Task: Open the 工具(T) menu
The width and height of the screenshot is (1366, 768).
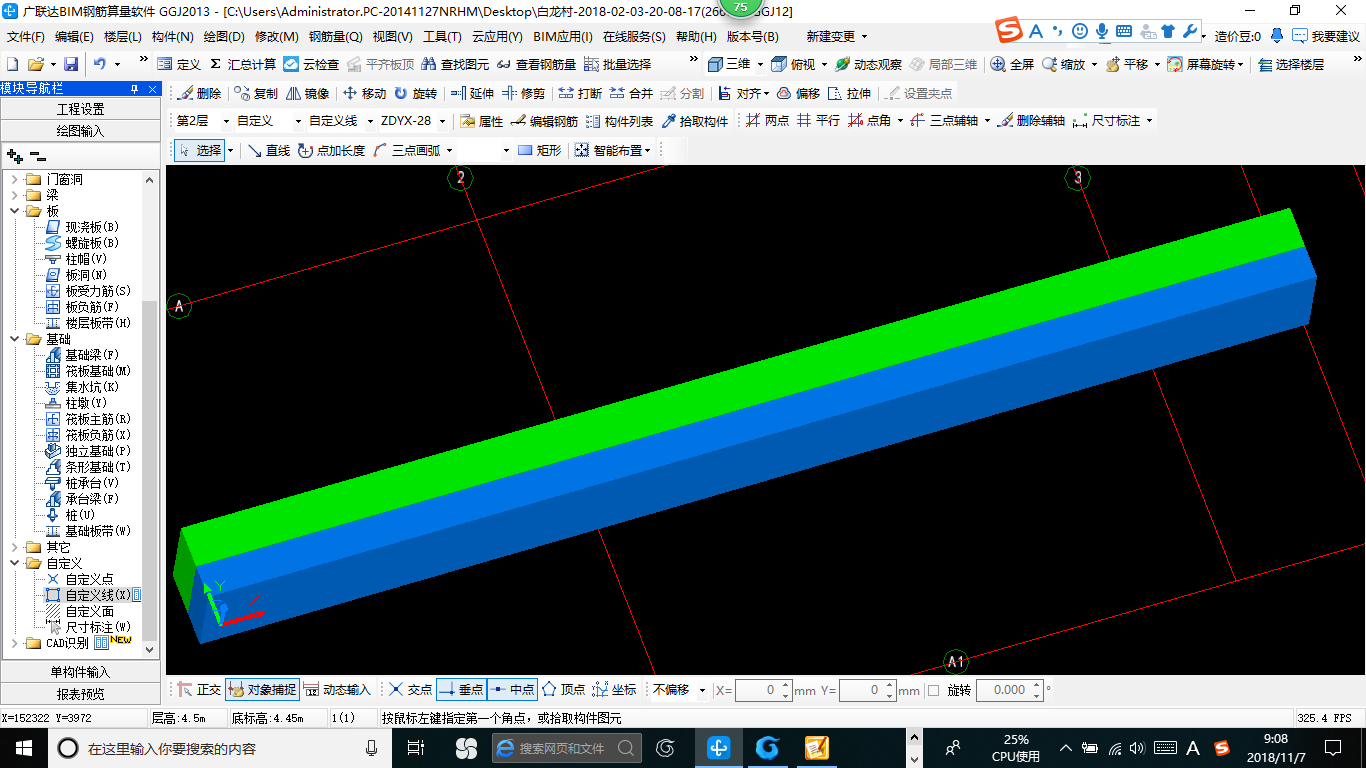Action: point(442,37)
